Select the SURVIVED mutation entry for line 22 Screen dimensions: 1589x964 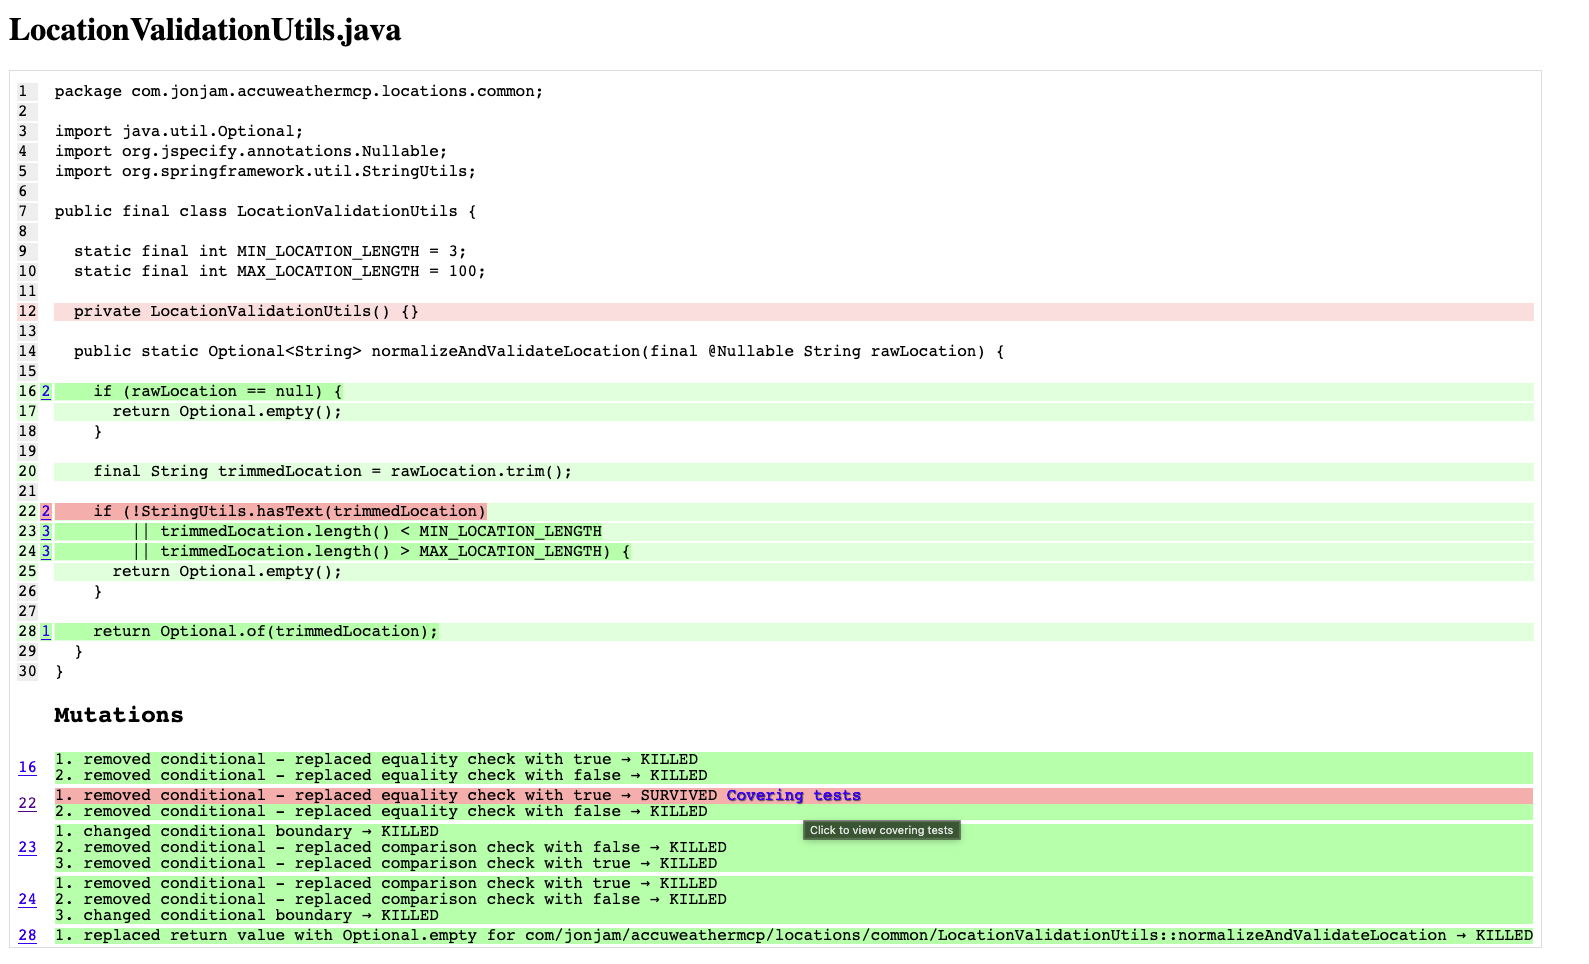(794, 796)
